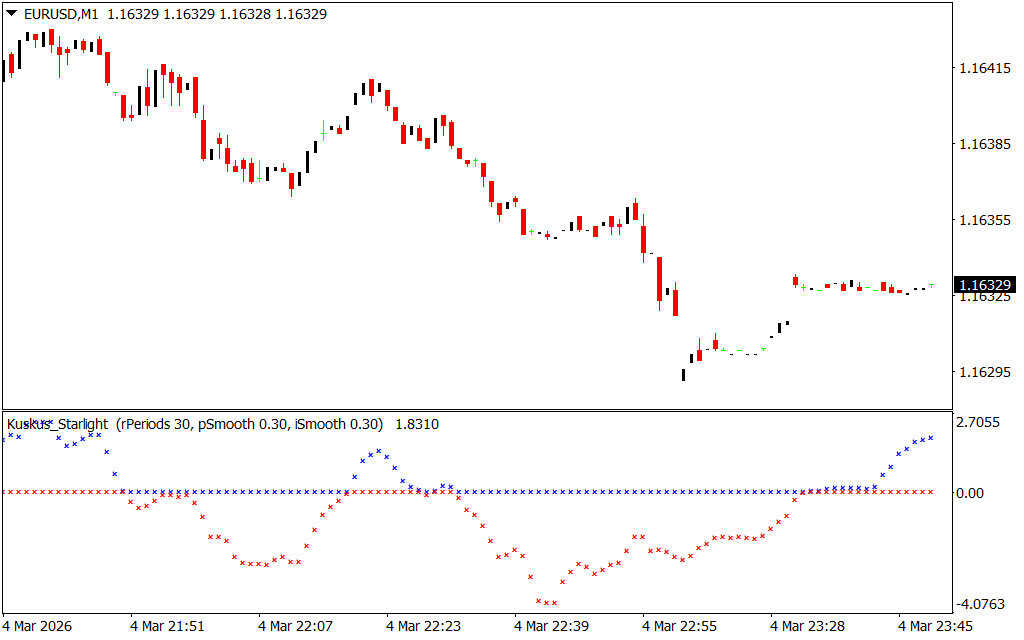This screenshot has height=640, width=1024.
Task: Click the rightmost blue indicator cross
Action: (931, 437)
